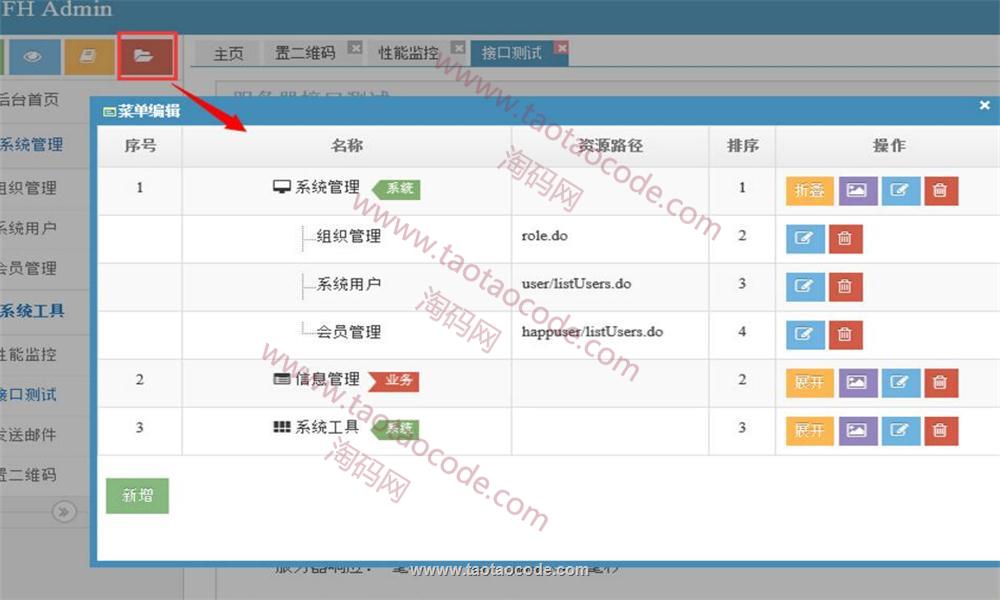
Task: Click the green 新增 button
Action: point(137,495)
